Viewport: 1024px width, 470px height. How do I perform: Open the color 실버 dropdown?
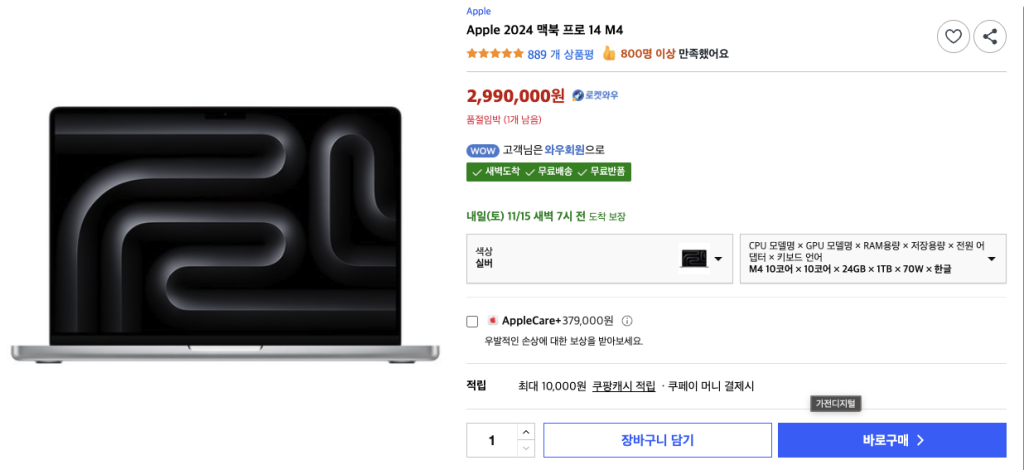click(599, 258)
